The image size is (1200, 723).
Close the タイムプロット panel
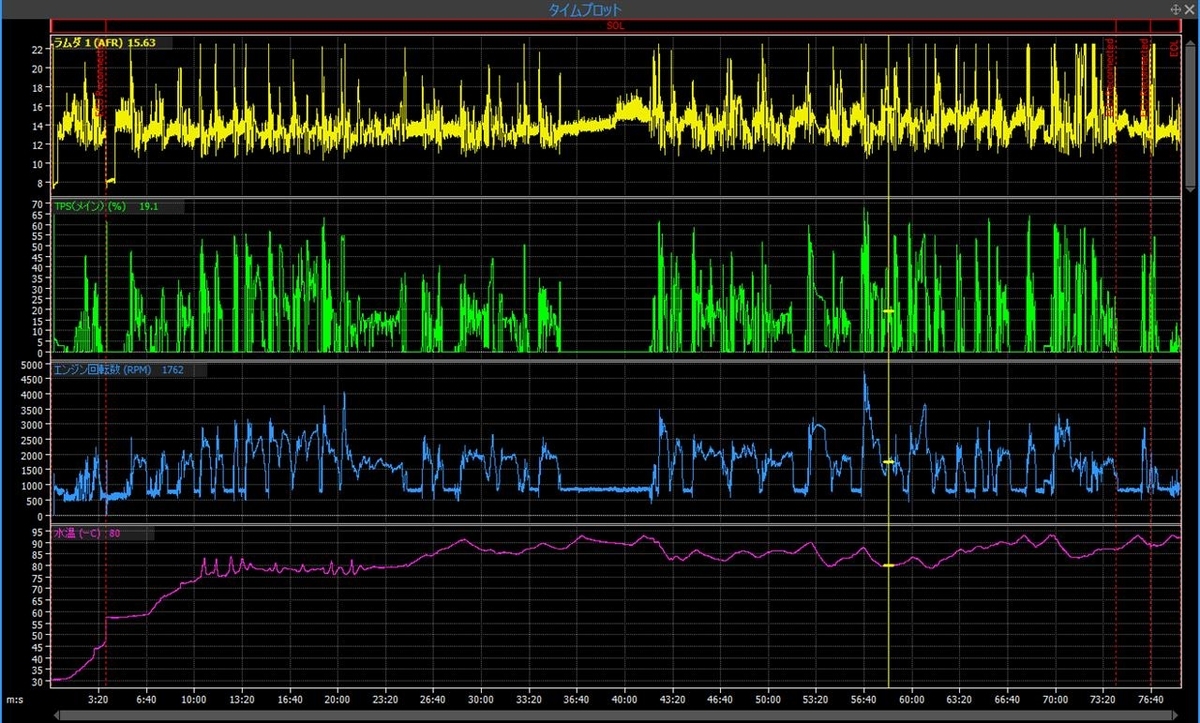point(1191,8)
